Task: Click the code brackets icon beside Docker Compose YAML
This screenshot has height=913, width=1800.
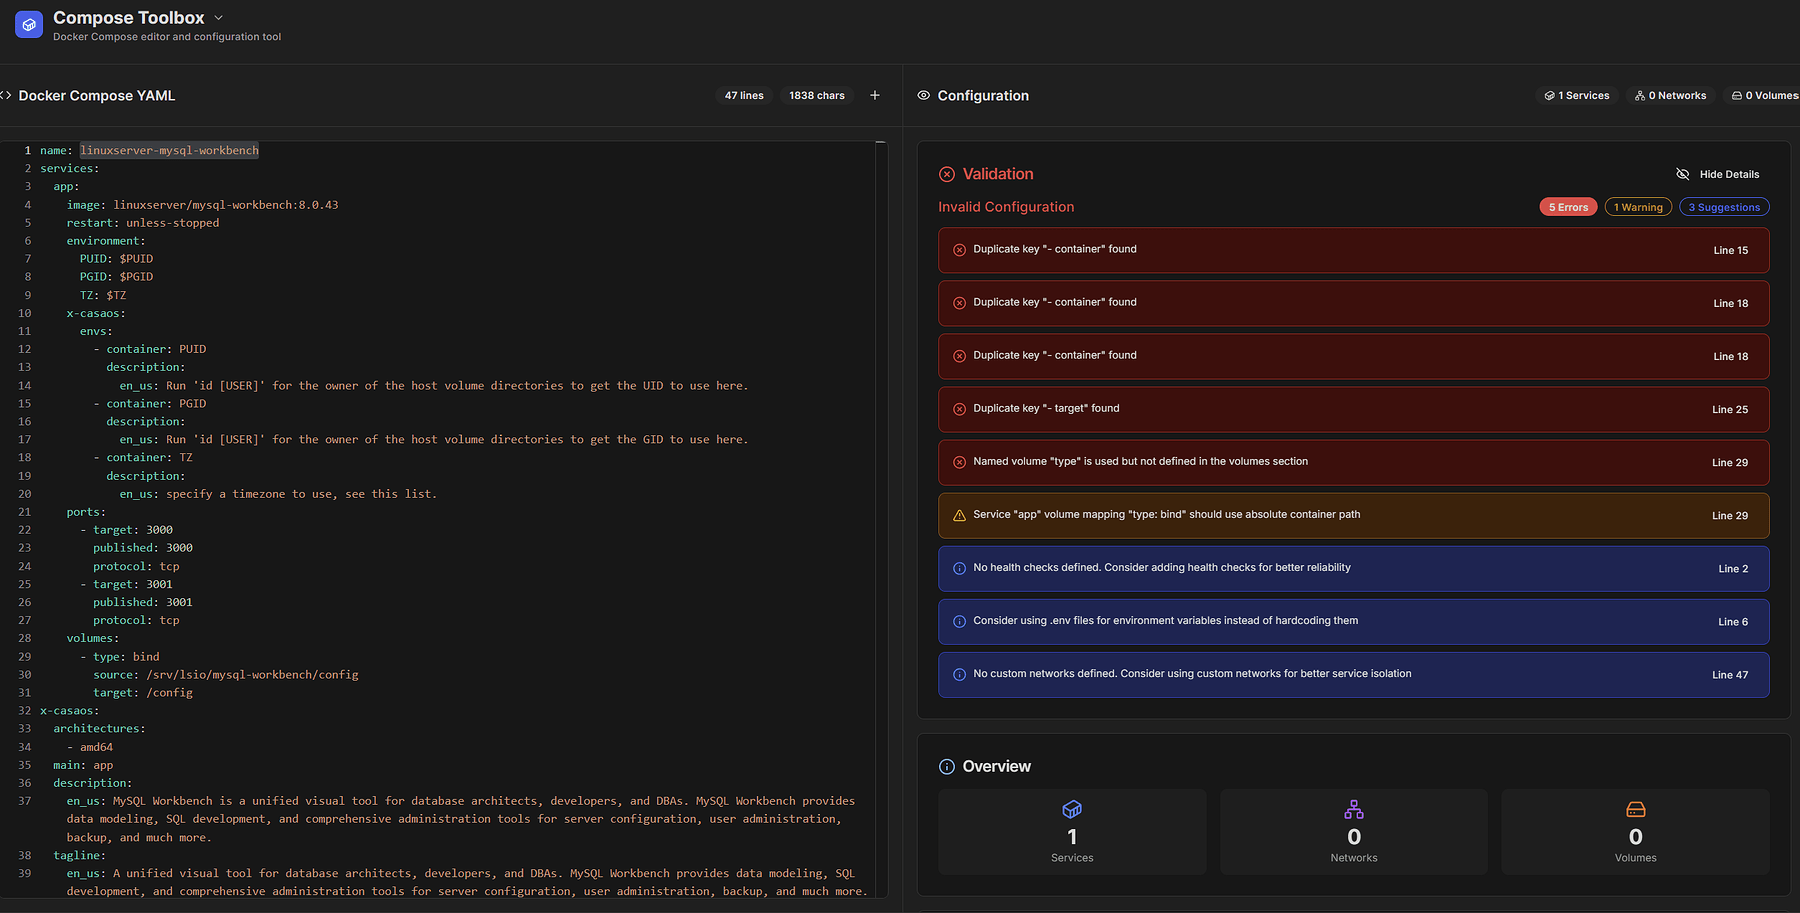Action: pyautogui.click(x=6, y=96)
